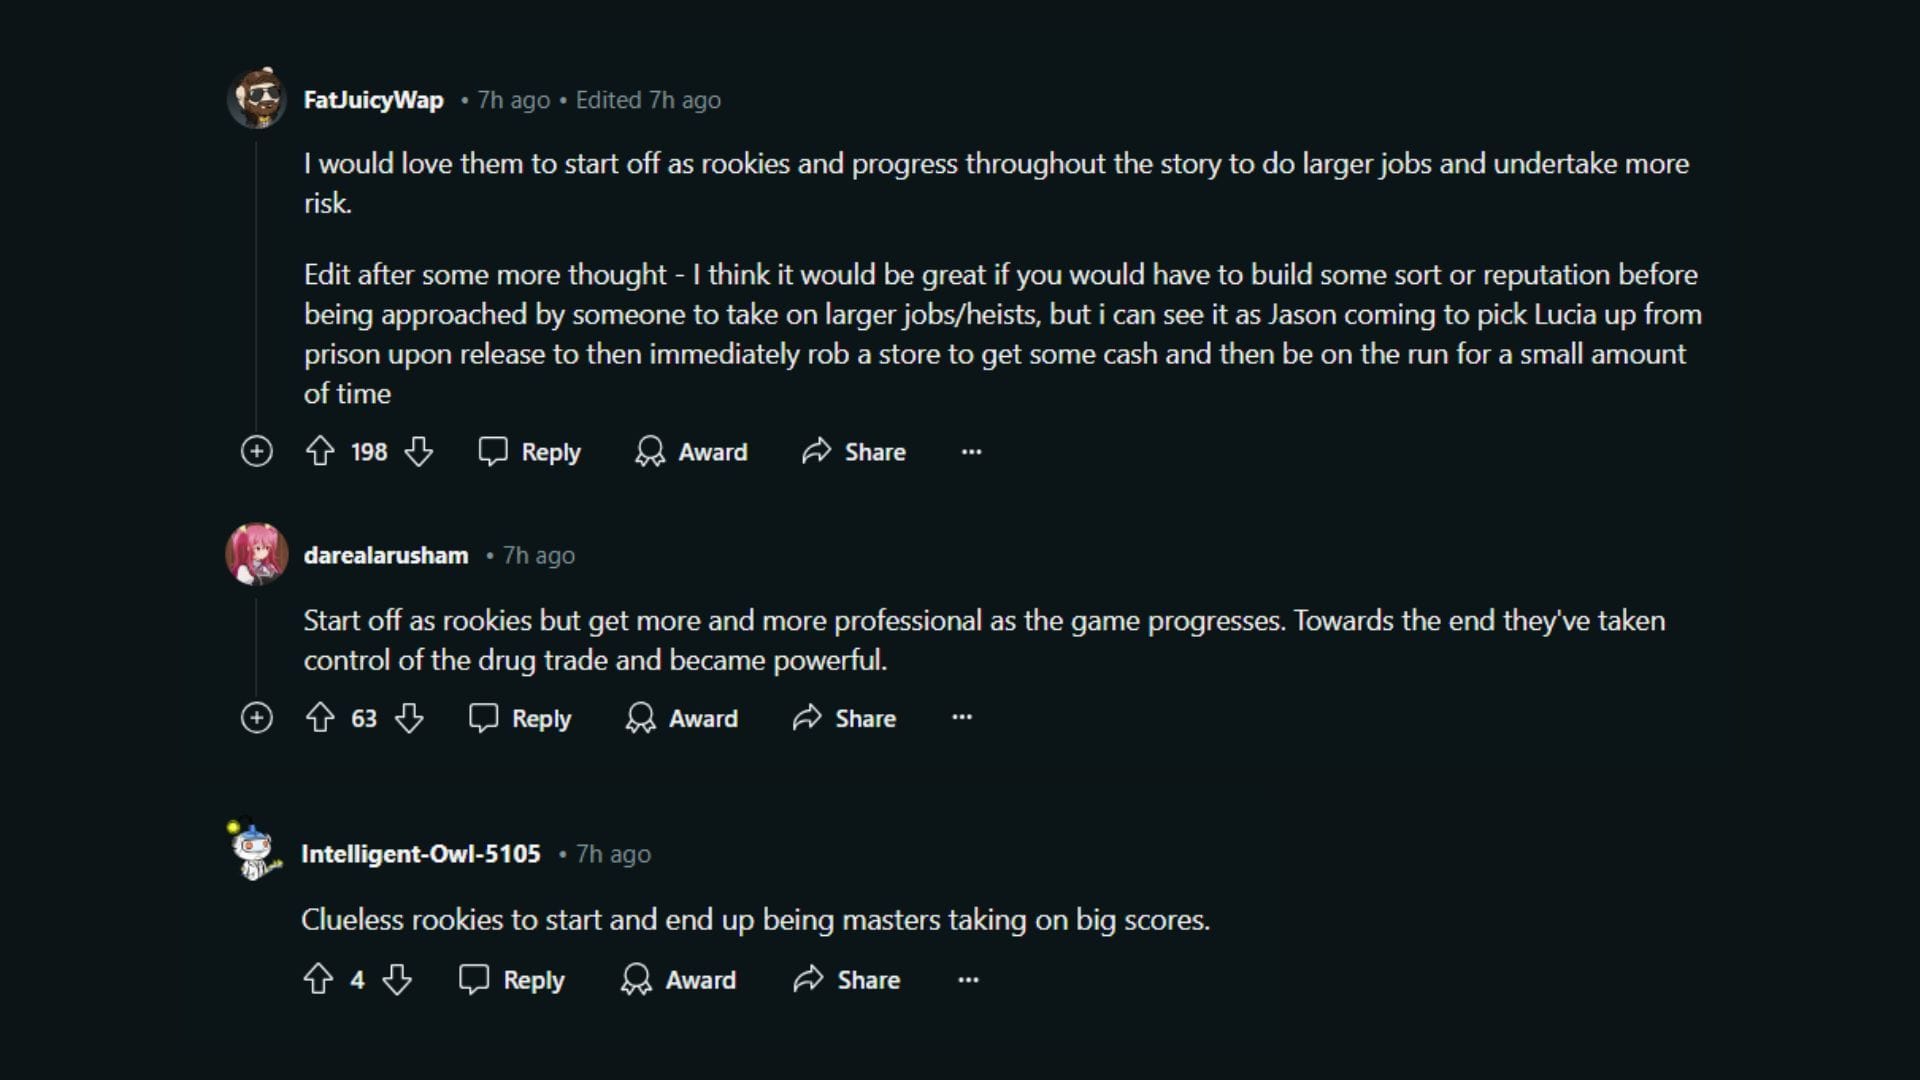The width and height of the screenshot is (1920, 1080).
Task: Open more options on FatJuicyWap's comment
Action: [x=971, y=452]
